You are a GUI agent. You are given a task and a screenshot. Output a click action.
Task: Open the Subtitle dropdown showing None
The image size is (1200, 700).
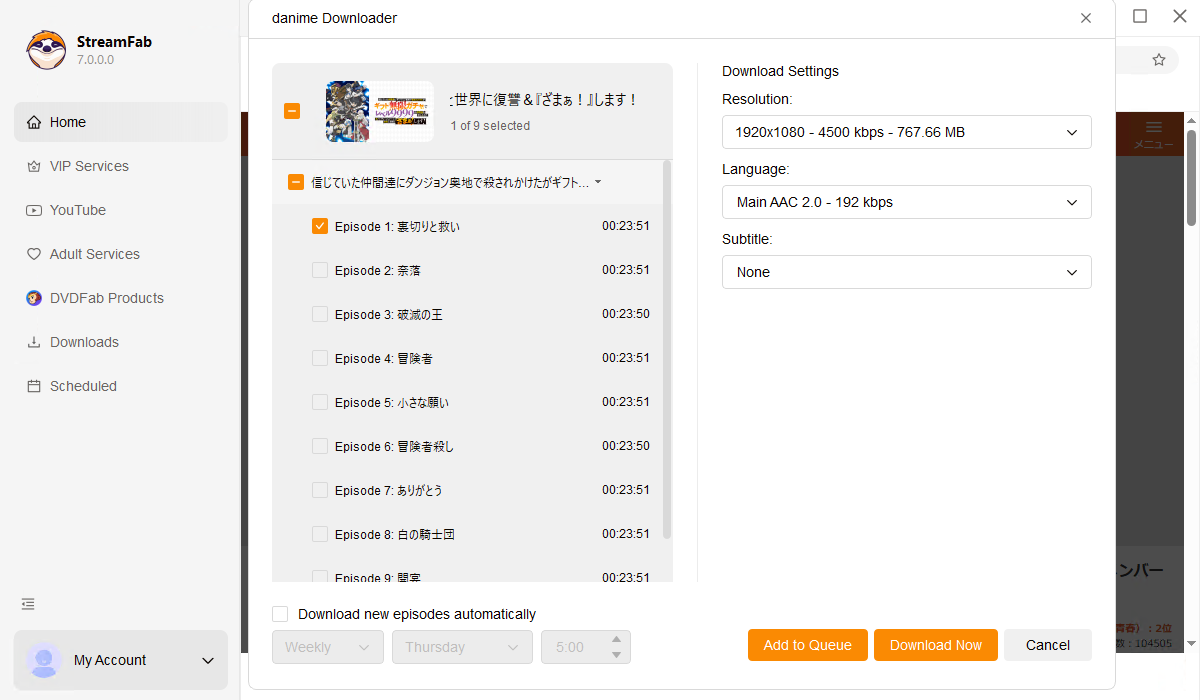(x=905, y=272)
